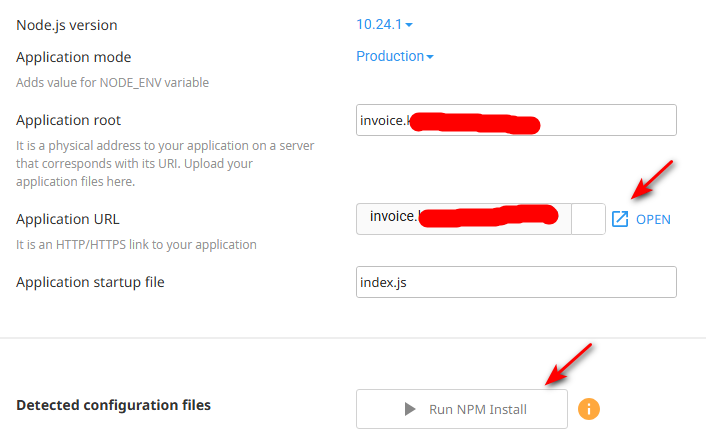The height and width of the screenshot is (440, 706).
Task: Click the Application root label
Action: pos(69,120)
